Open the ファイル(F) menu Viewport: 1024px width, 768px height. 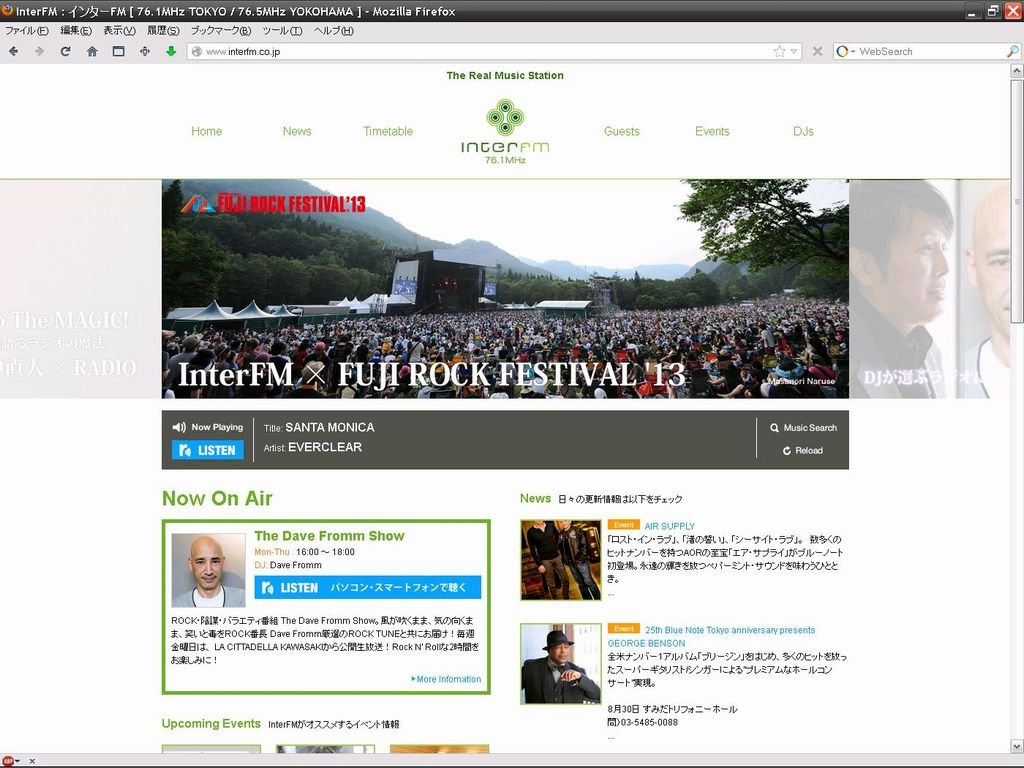pyautogui.click(x=27, y=31)
